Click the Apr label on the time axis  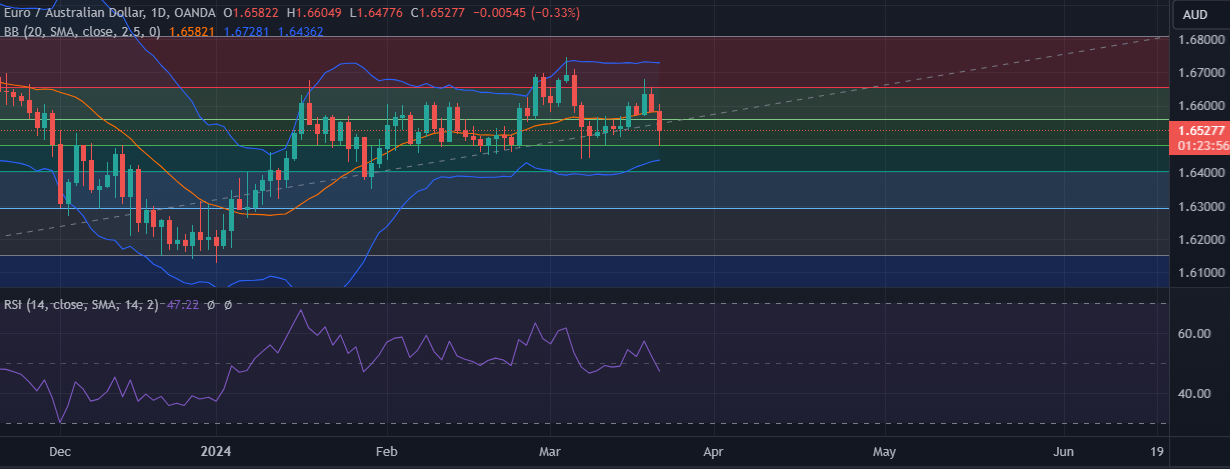coord(713,452)
